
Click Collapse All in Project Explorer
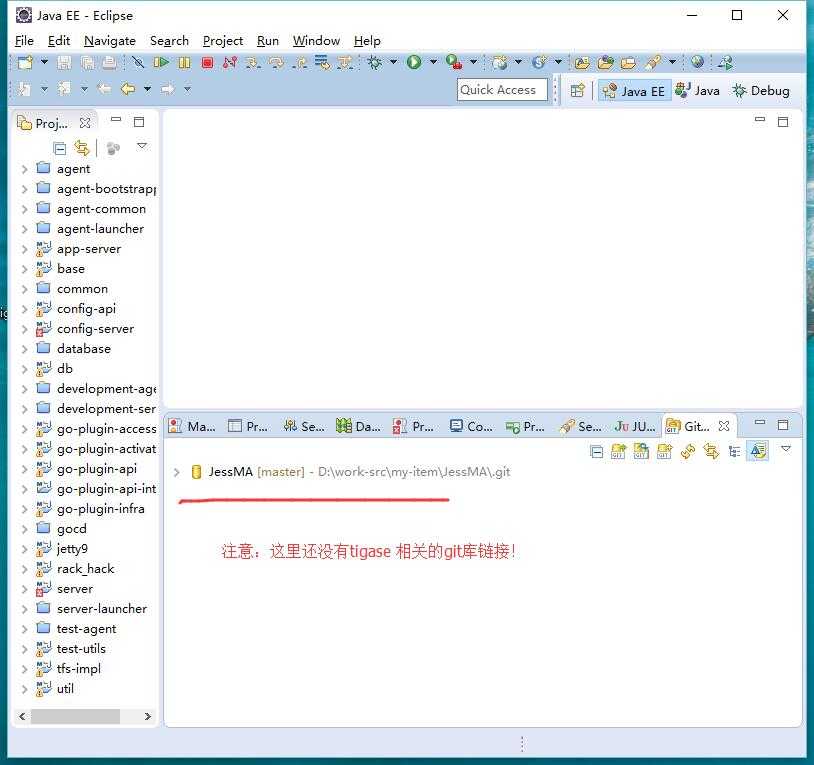tap(60, 148)
